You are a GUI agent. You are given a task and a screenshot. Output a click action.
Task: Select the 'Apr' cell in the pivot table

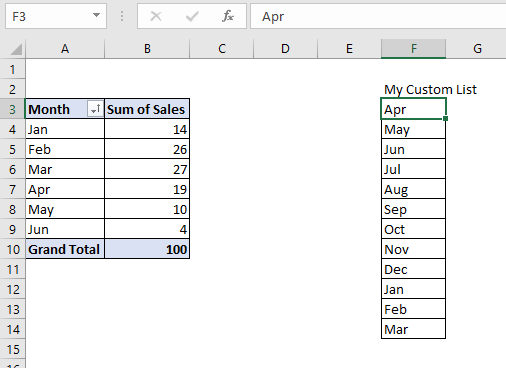click(x=65, y=189)
